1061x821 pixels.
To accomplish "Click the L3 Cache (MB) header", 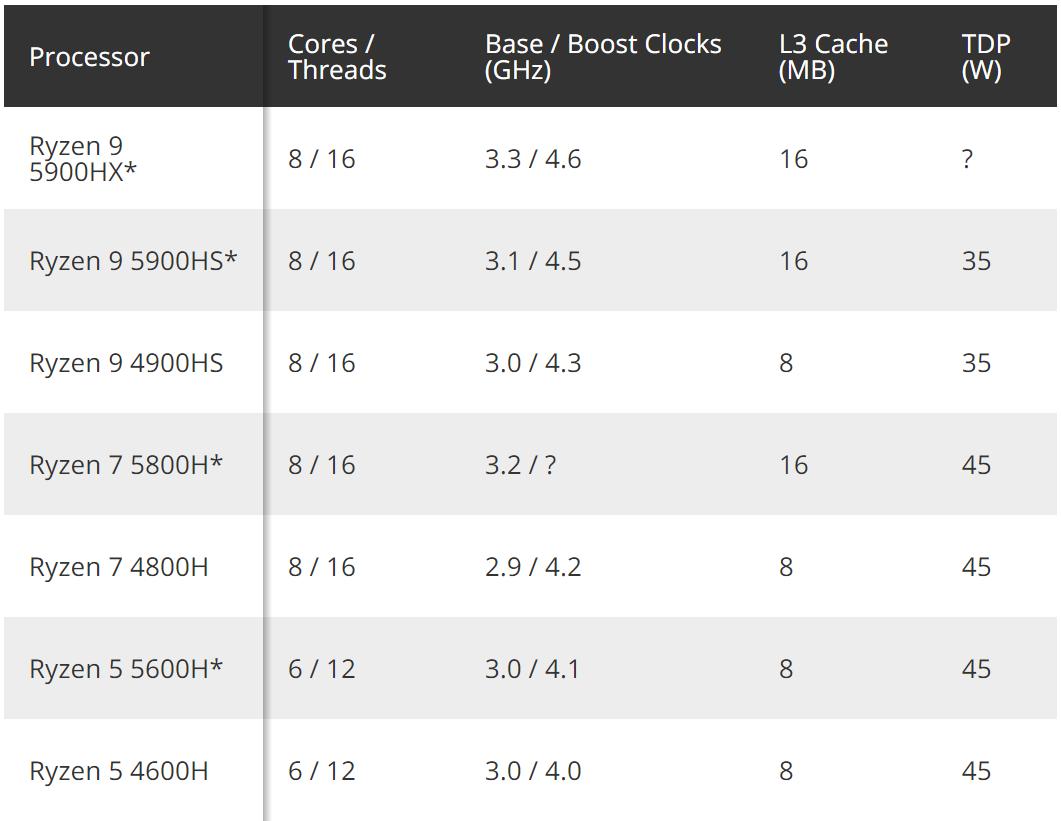I will pos(833,57).
